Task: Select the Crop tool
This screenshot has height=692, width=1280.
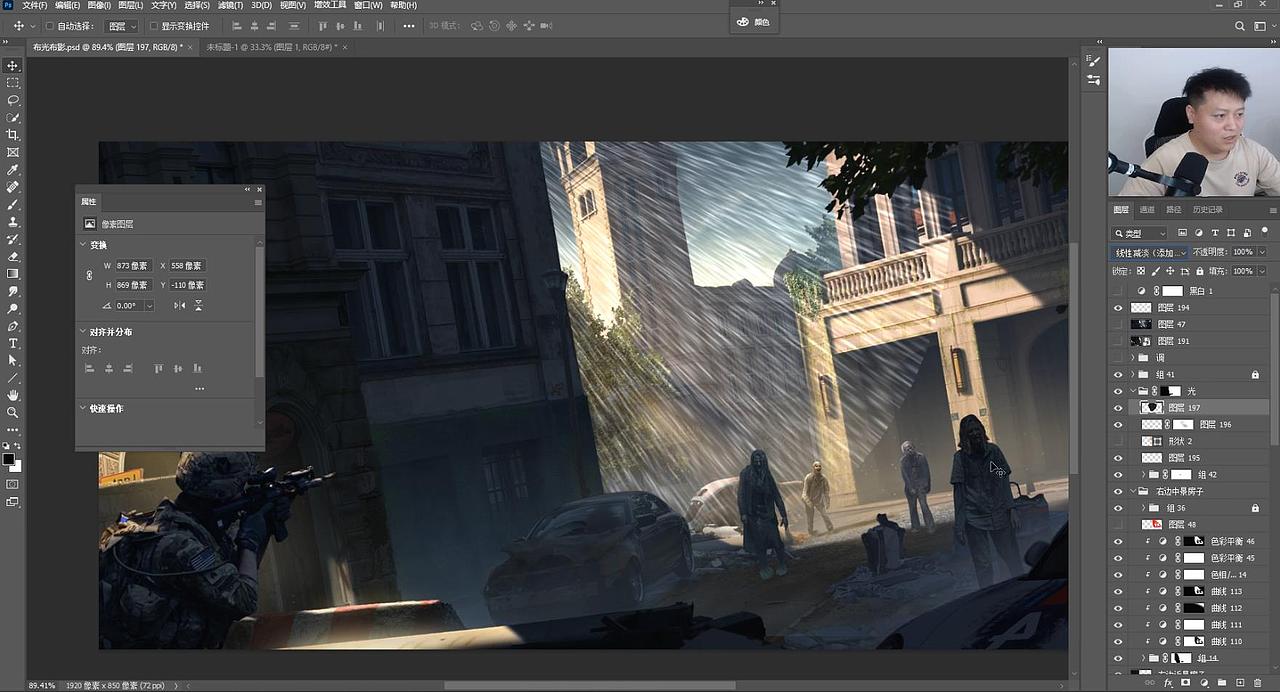Action: click(13, 135)
